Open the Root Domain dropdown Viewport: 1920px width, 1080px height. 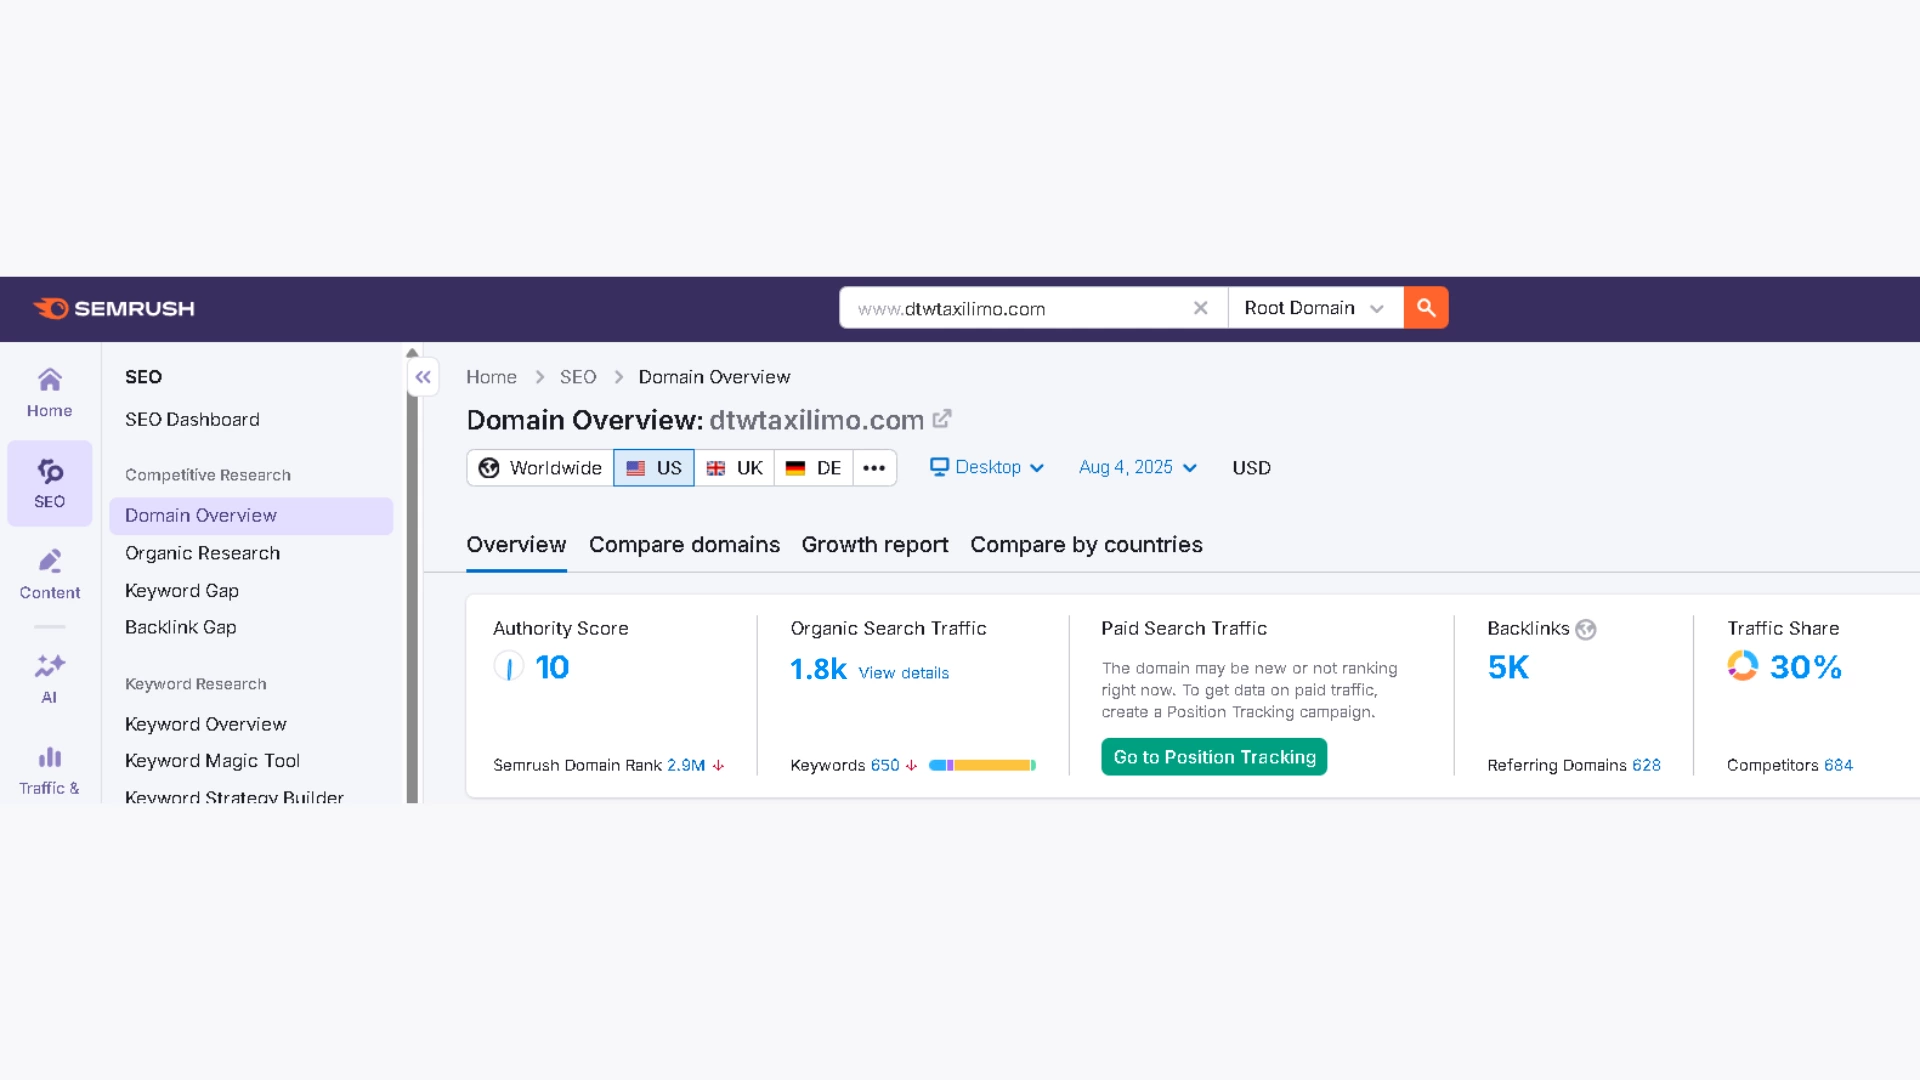pos(1315,308)
